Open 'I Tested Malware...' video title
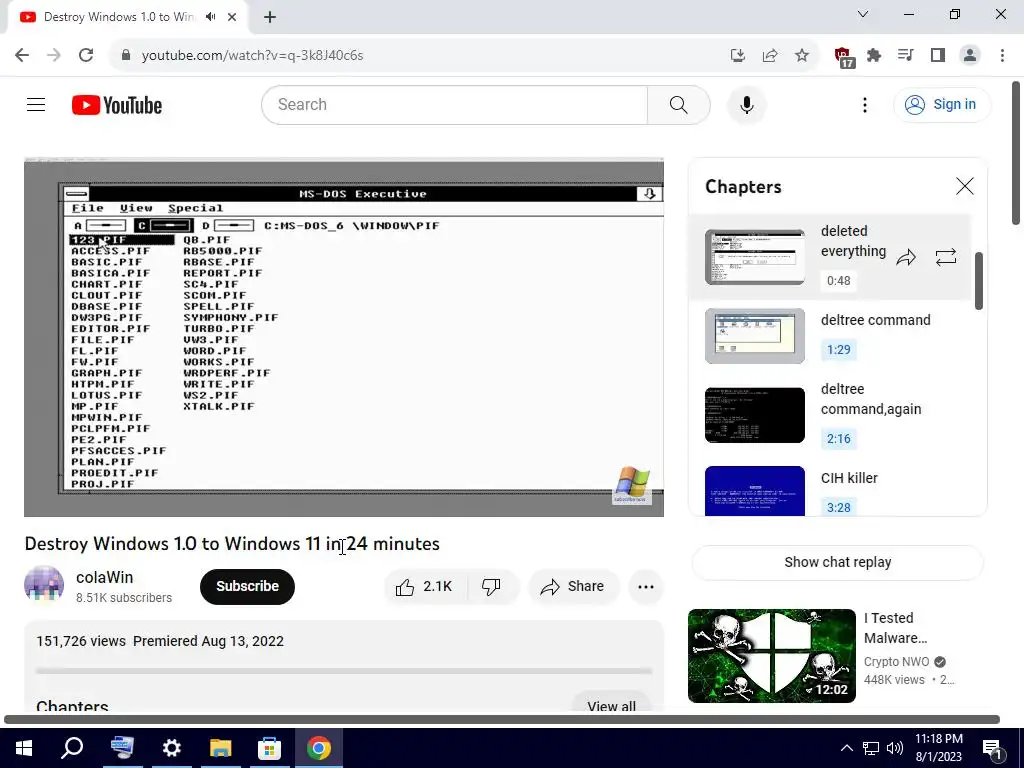This screenshot has width=1024, height=768. coord(896,628)
